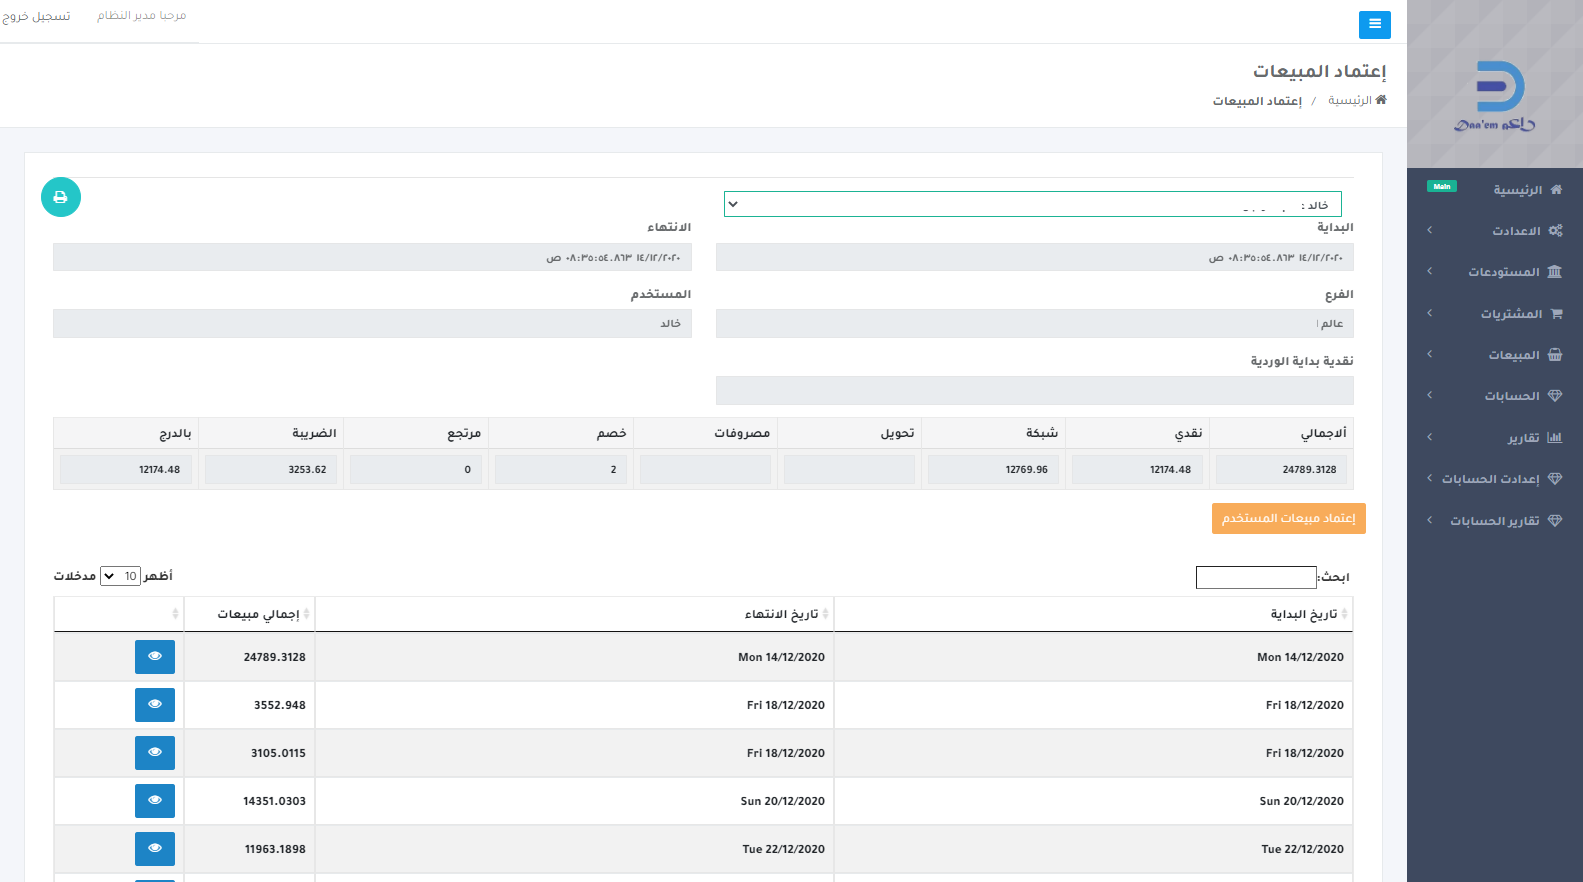Click the ابحث search input field
1583x882 pixels.
pyautogui.click(x=1256, y=577)
